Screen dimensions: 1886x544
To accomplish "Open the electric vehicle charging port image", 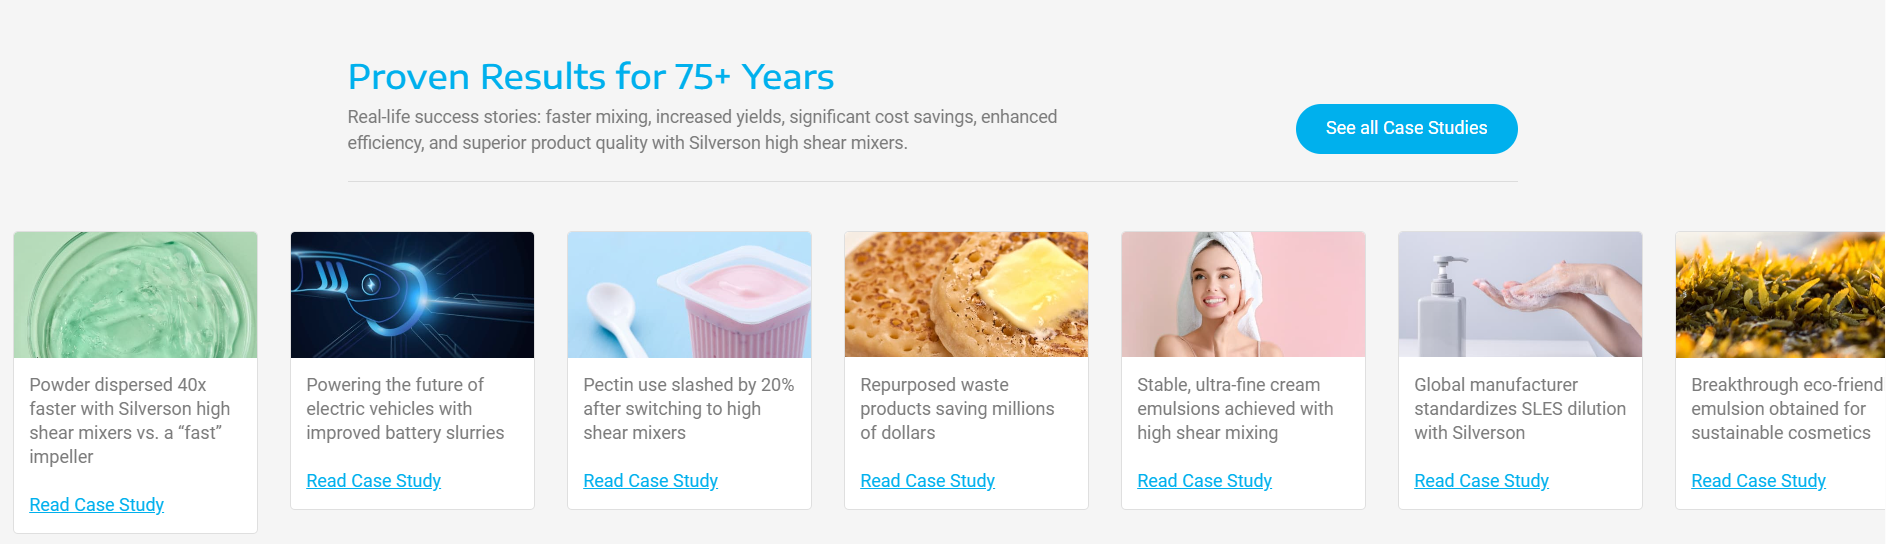I will 412,295.
